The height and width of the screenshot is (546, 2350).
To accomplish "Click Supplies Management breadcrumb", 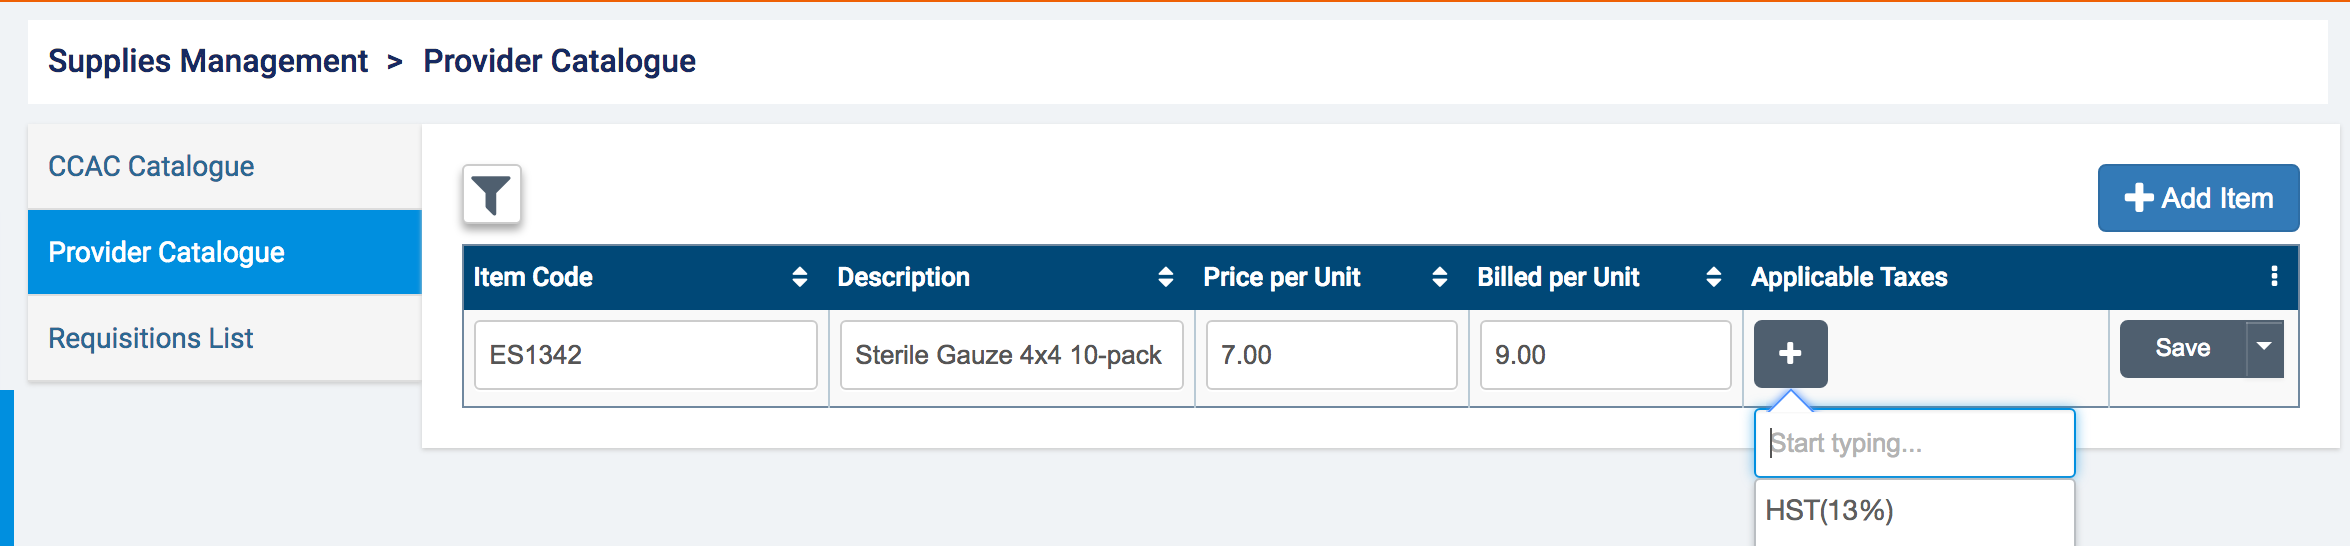I will [208, 61].
